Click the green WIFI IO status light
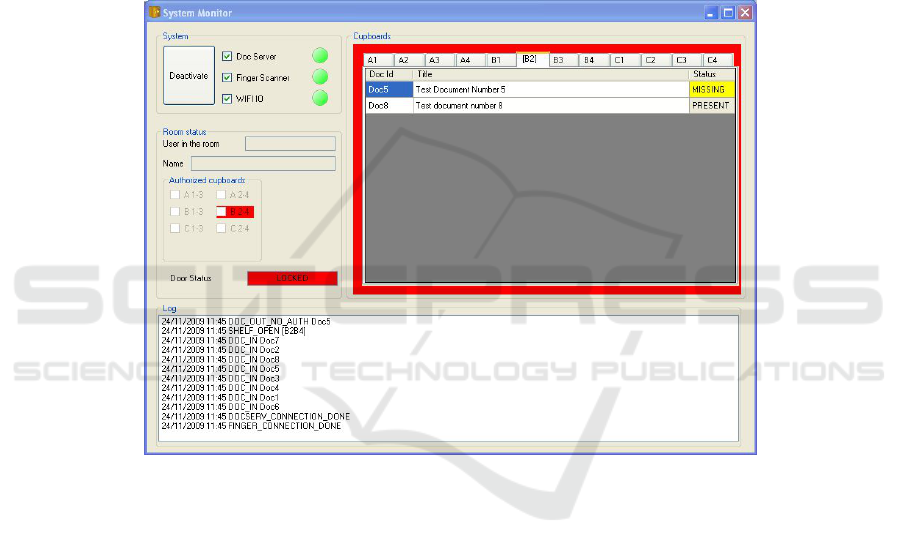 click(320, 98)
